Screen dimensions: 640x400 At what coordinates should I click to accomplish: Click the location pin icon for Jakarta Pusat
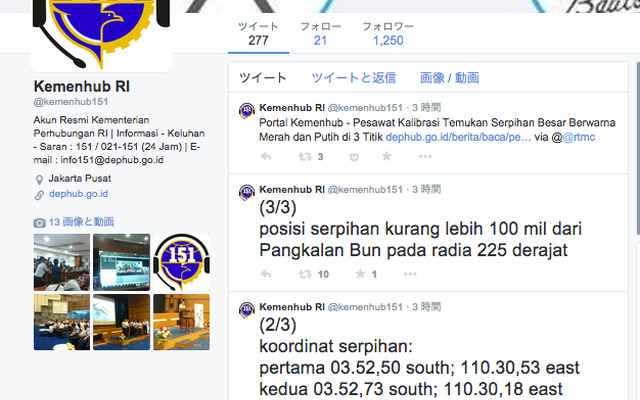[39, 180]
